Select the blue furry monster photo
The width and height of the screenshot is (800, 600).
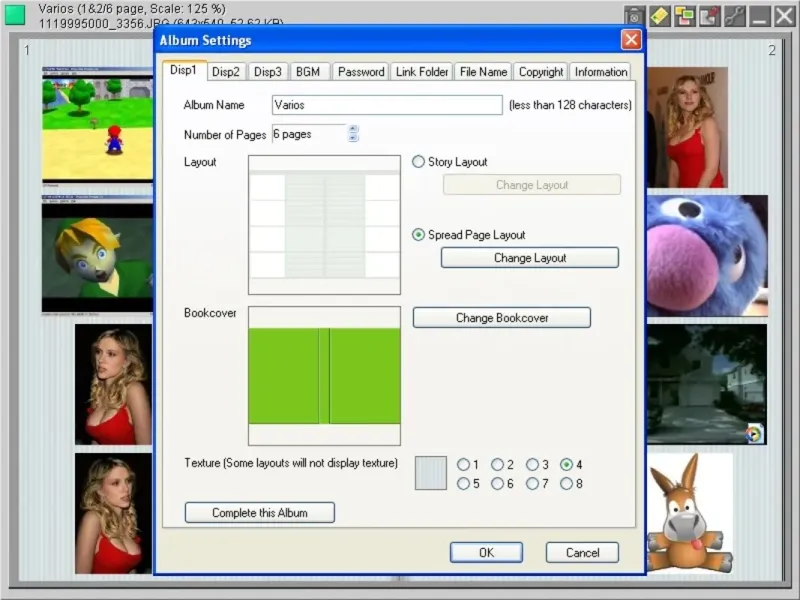(x=707, y=256)
